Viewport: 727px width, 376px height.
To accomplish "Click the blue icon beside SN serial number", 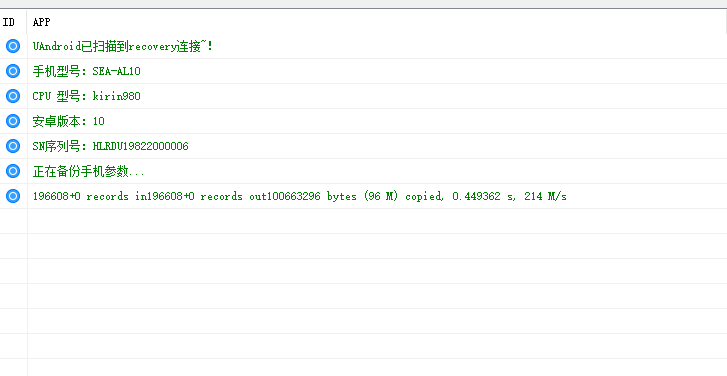I will point(13,146).
